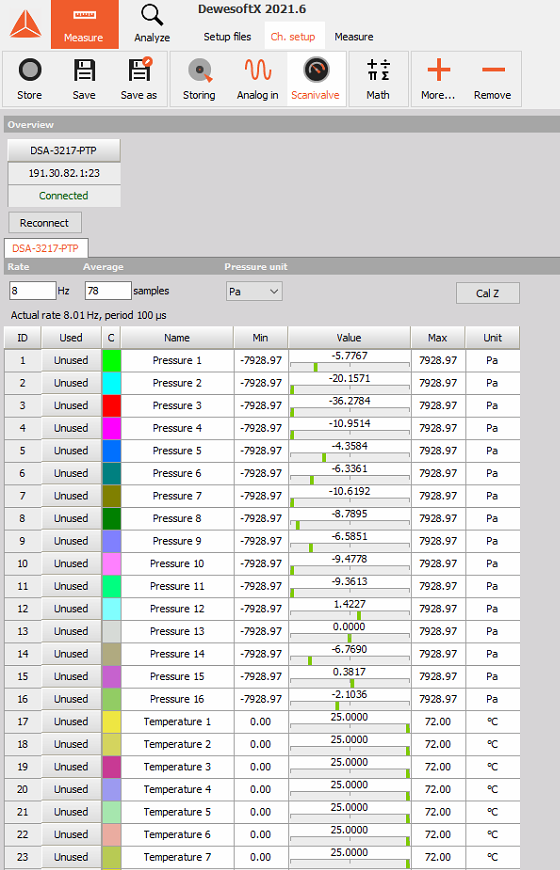560x870 pixels.
Task: Click the 72.00 Max of Temperature 2
Action: pos(438,744)
